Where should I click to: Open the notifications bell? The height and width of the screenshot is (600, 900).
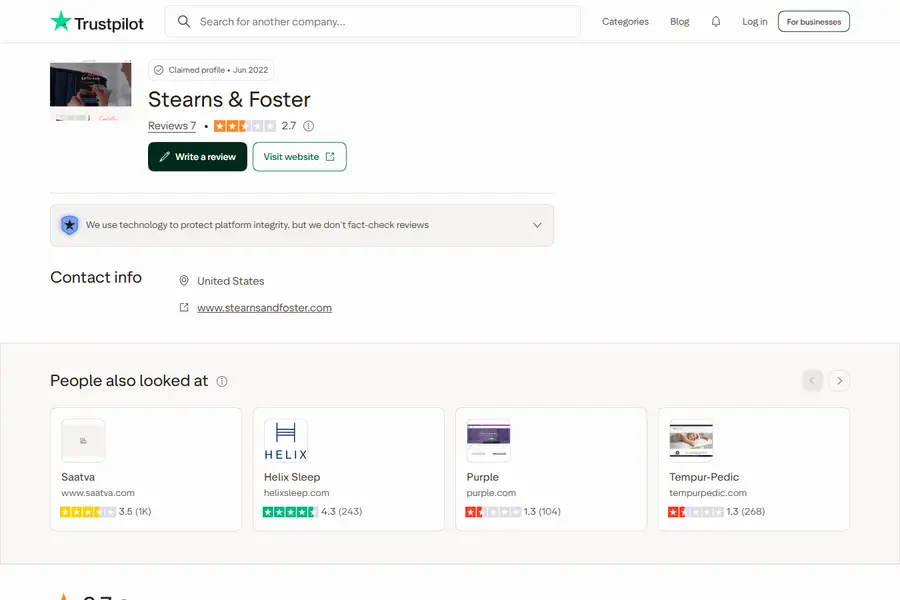716,22
